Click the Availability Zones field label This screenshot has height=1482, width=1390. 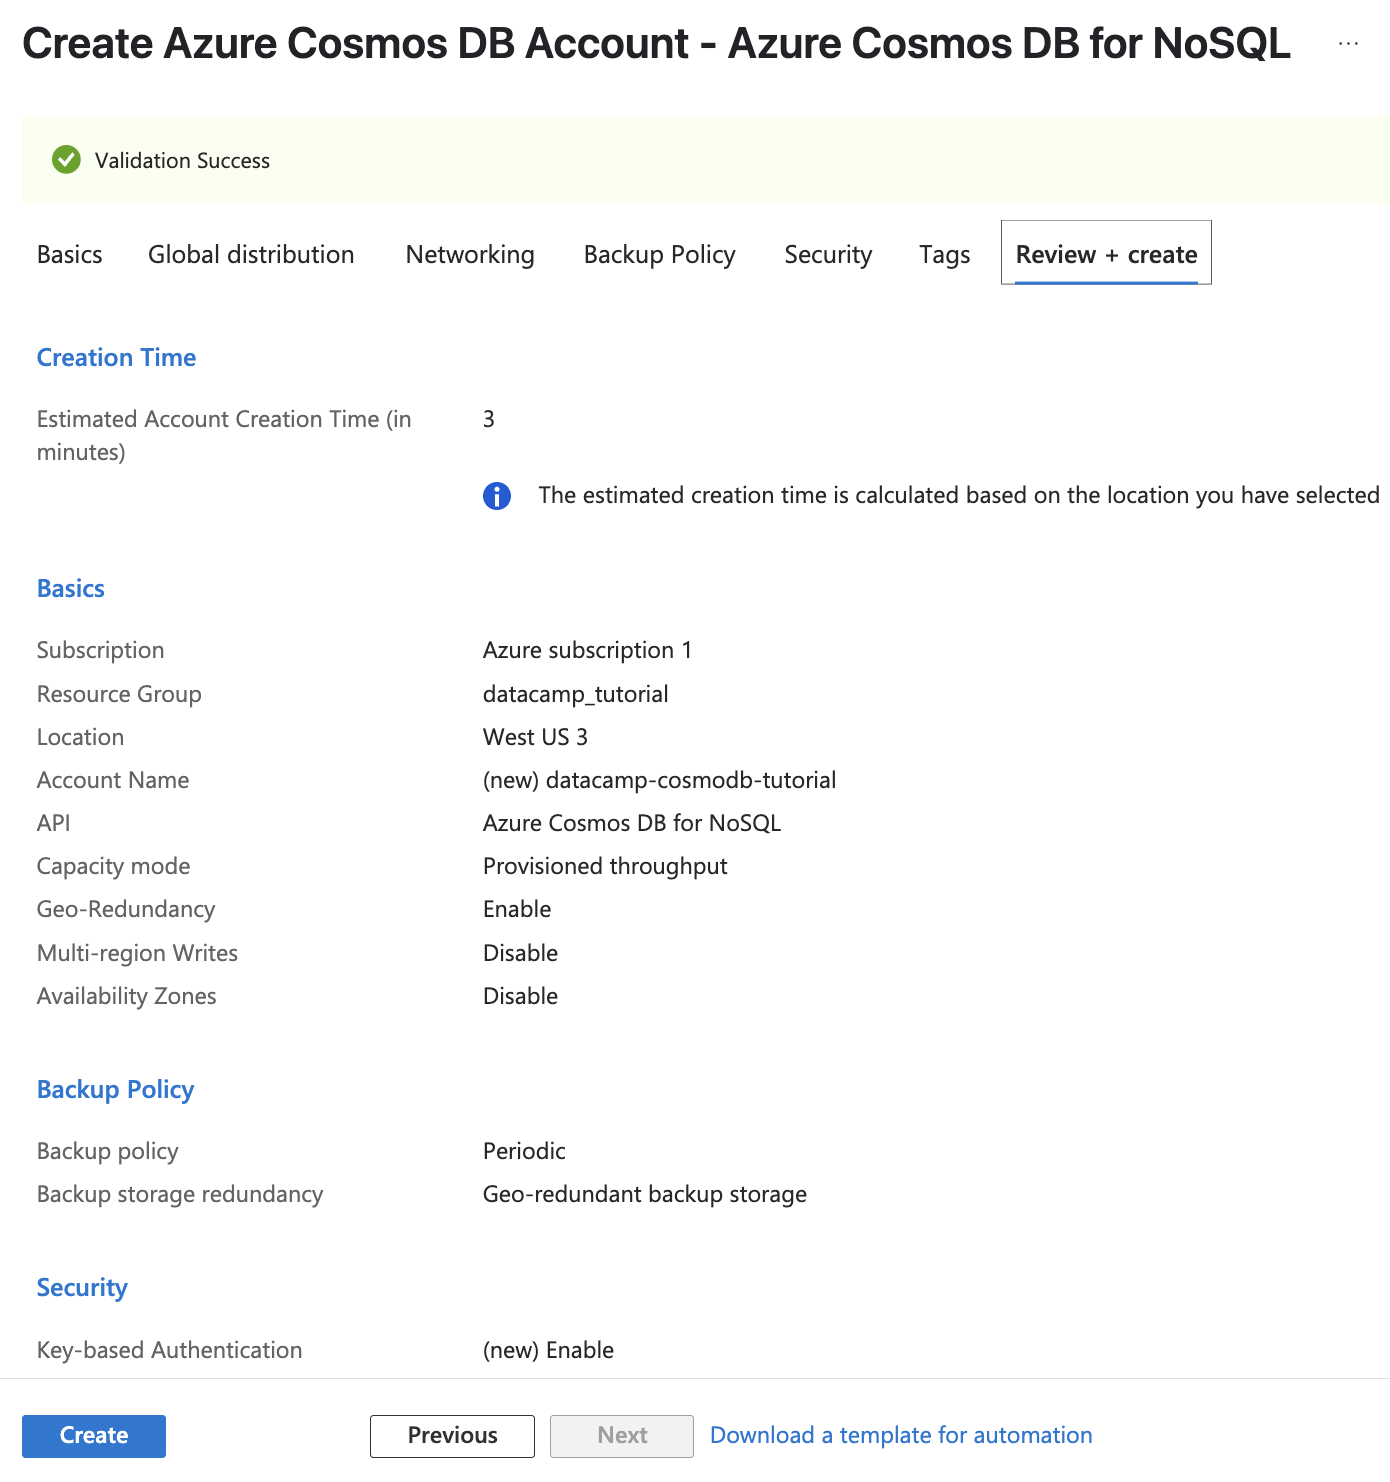point(126,997)
